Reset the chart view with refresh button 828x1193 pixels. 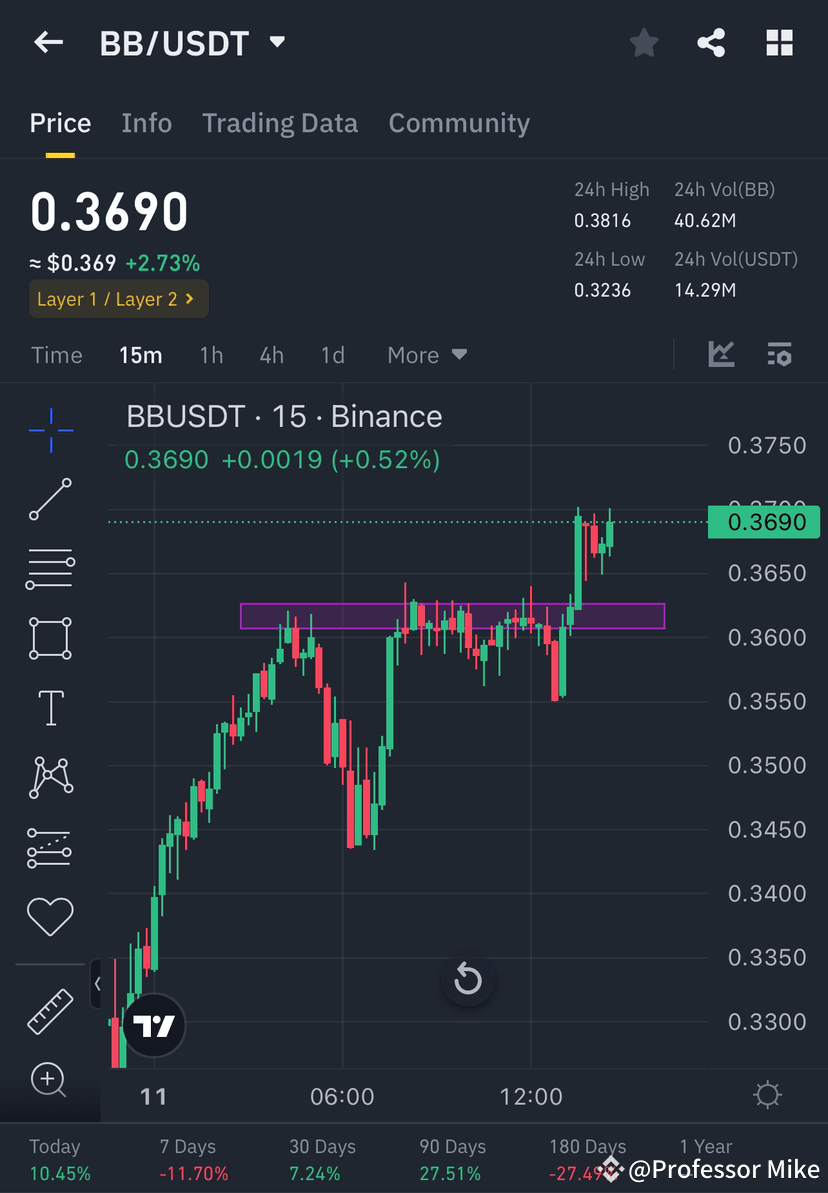pyautogui.click(x=468, y=981)
